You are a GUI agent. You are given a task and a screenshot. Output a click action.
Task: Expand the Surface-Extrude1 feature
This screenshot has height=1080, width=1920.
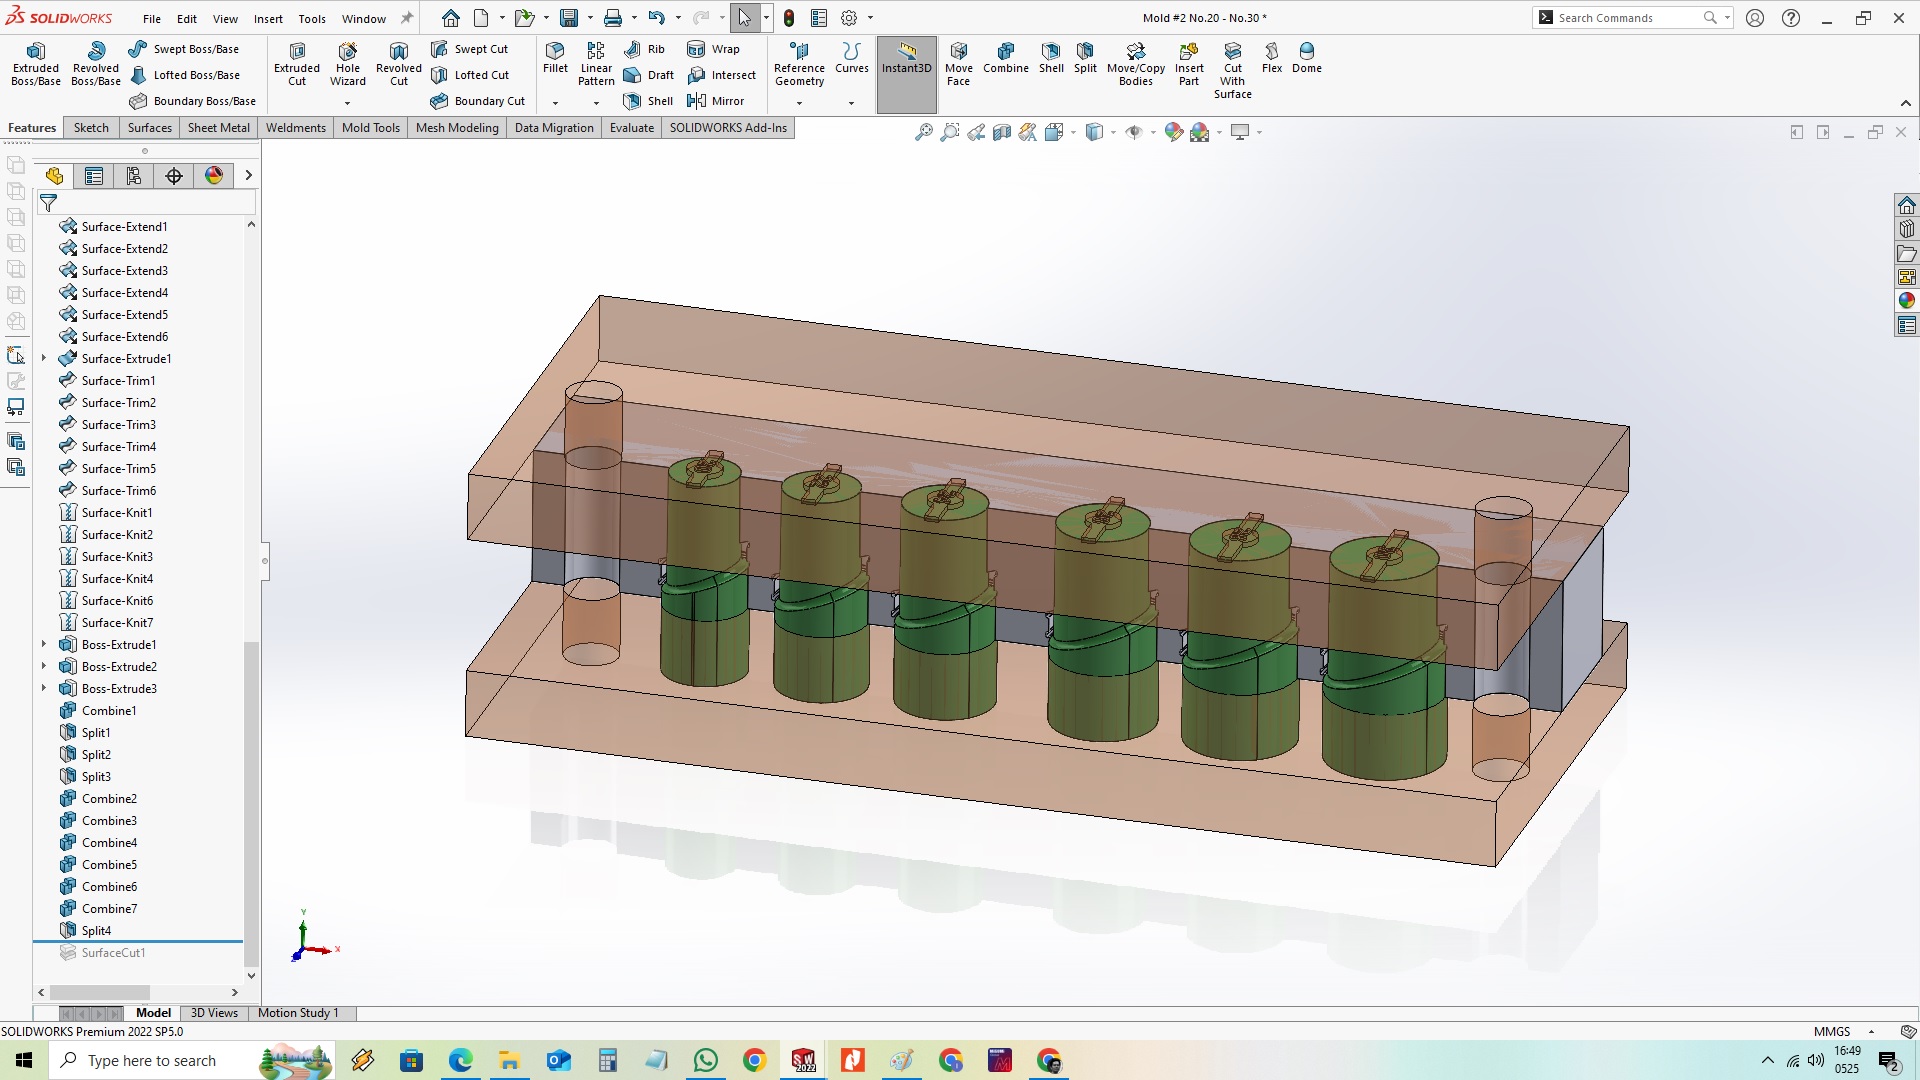click(44, 358)
